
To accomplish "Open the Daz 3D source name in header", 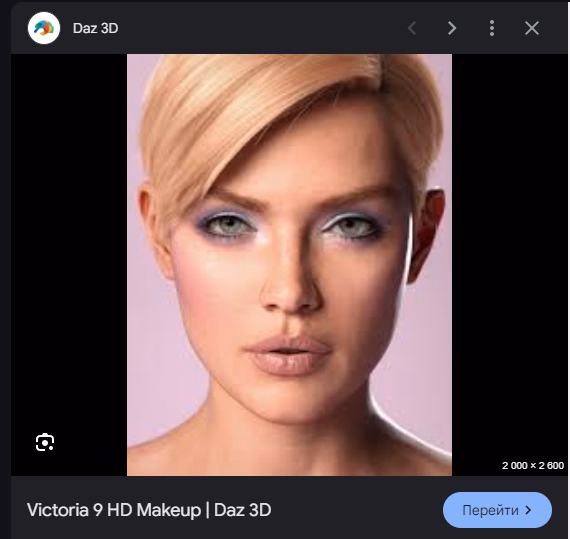I will click(95, 28).
